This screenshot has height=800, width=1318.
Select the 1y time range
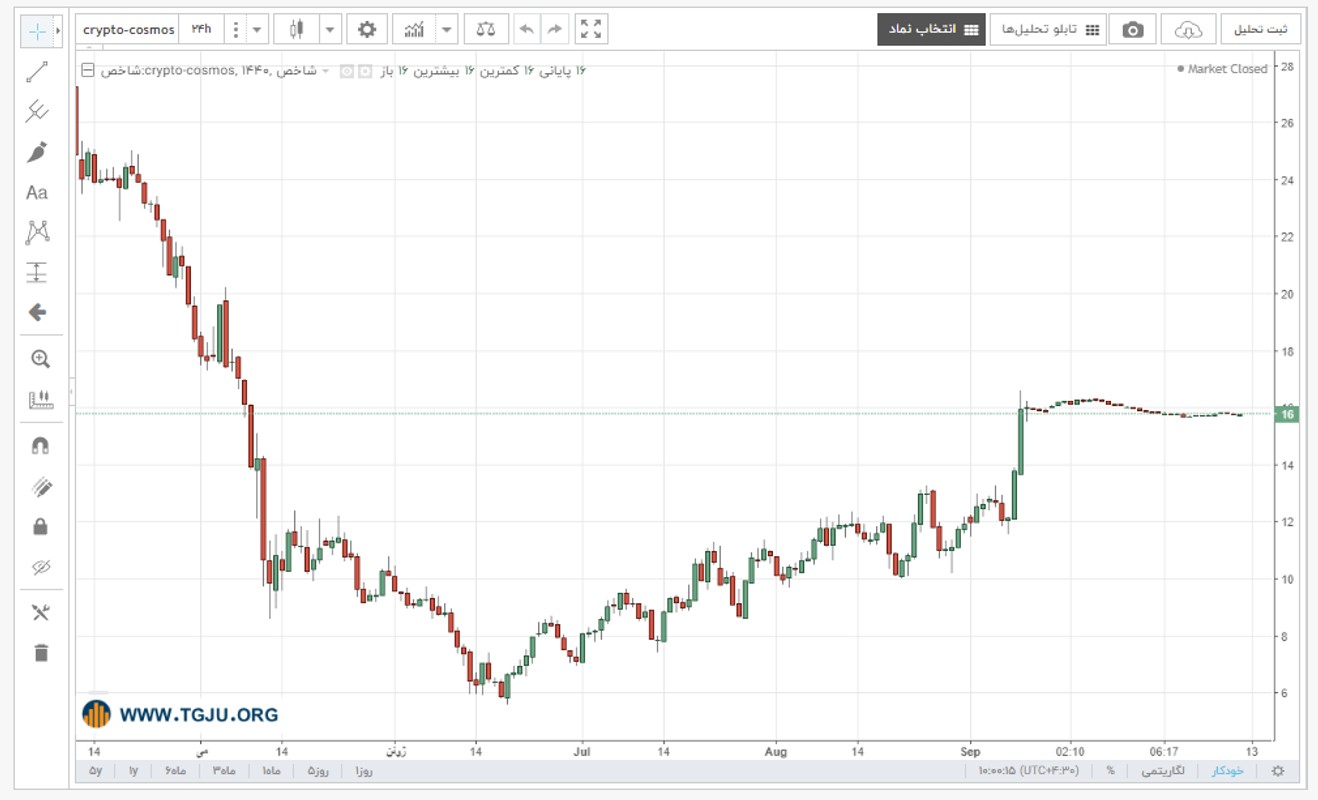coord(133,771)
